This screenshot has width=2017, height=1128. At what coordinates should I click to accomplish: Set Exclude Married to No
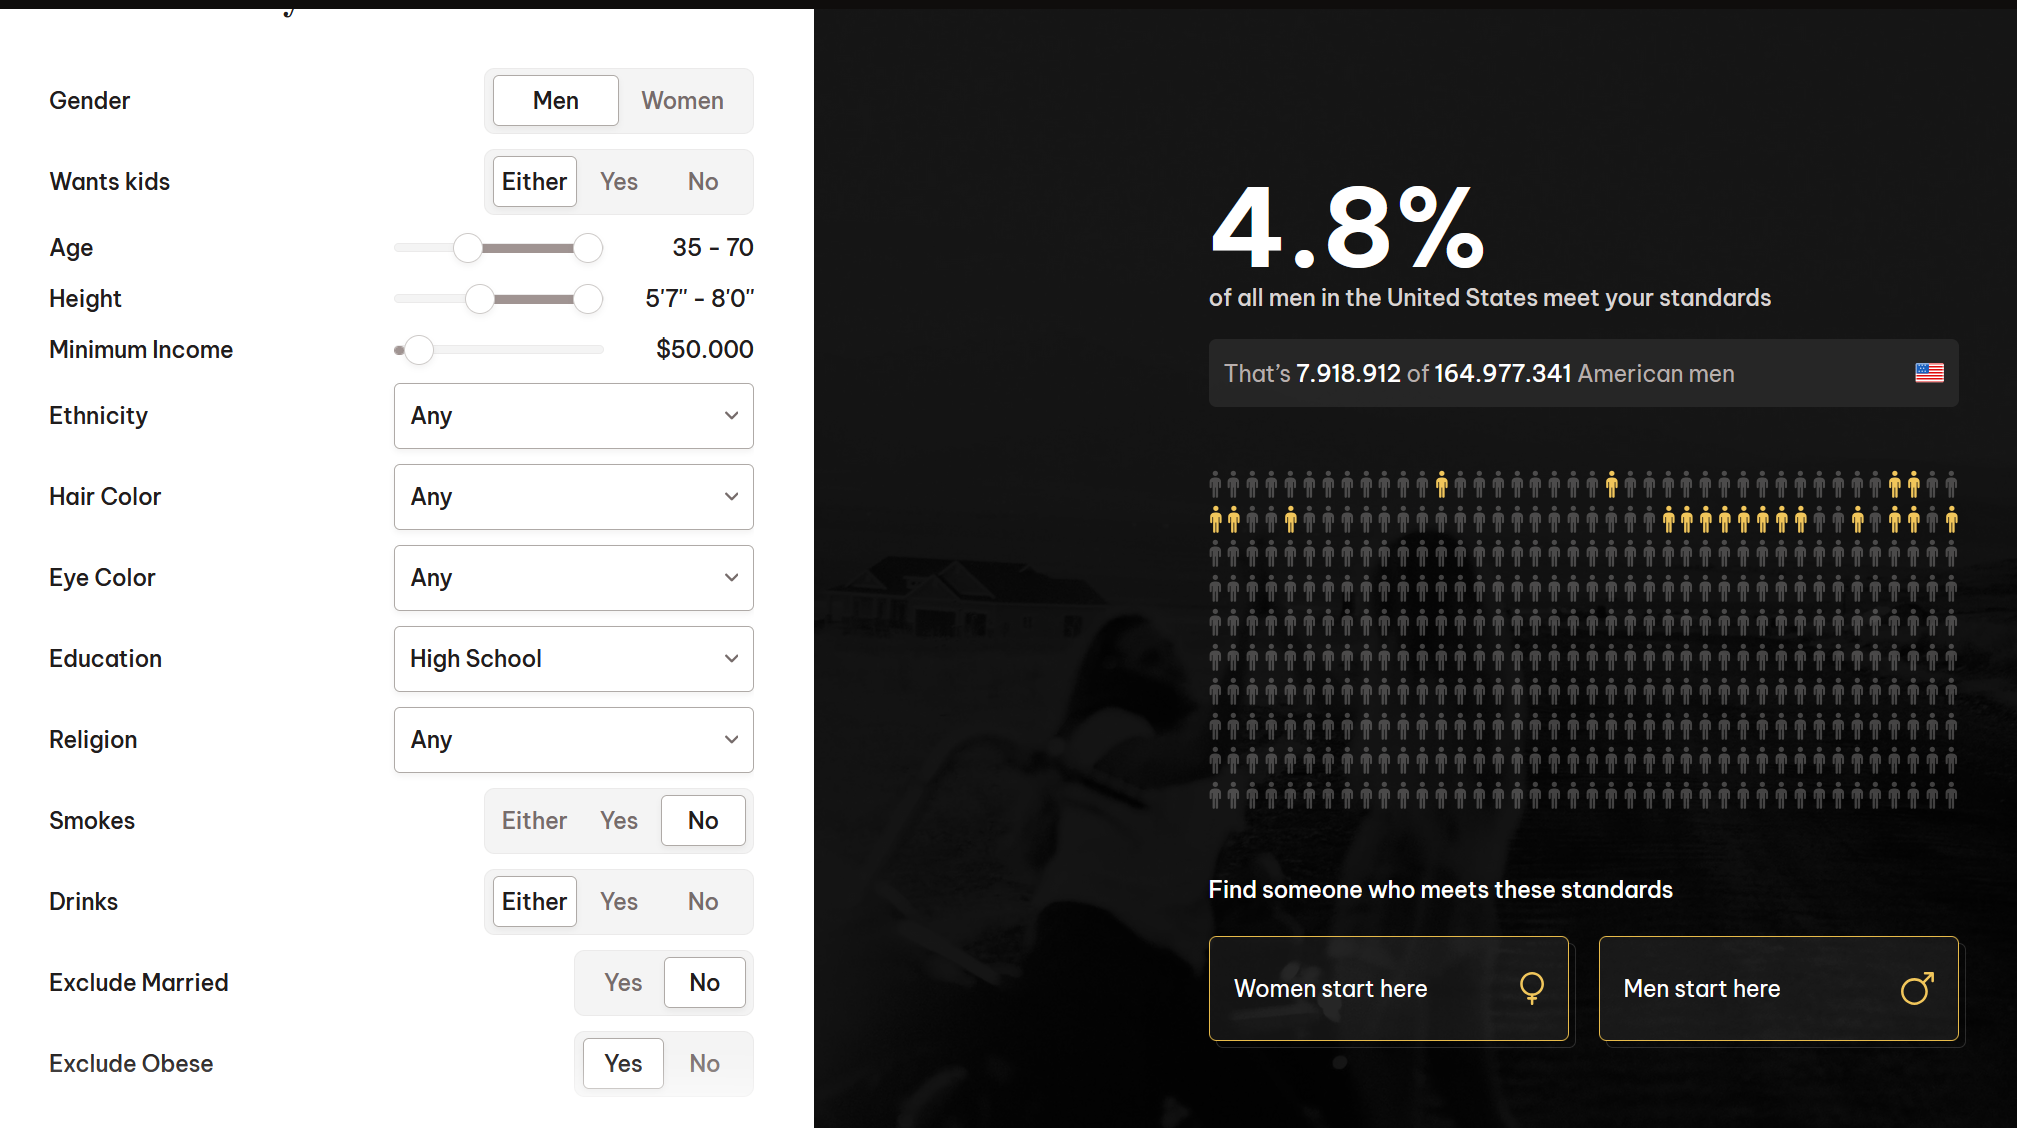[705, 983]
